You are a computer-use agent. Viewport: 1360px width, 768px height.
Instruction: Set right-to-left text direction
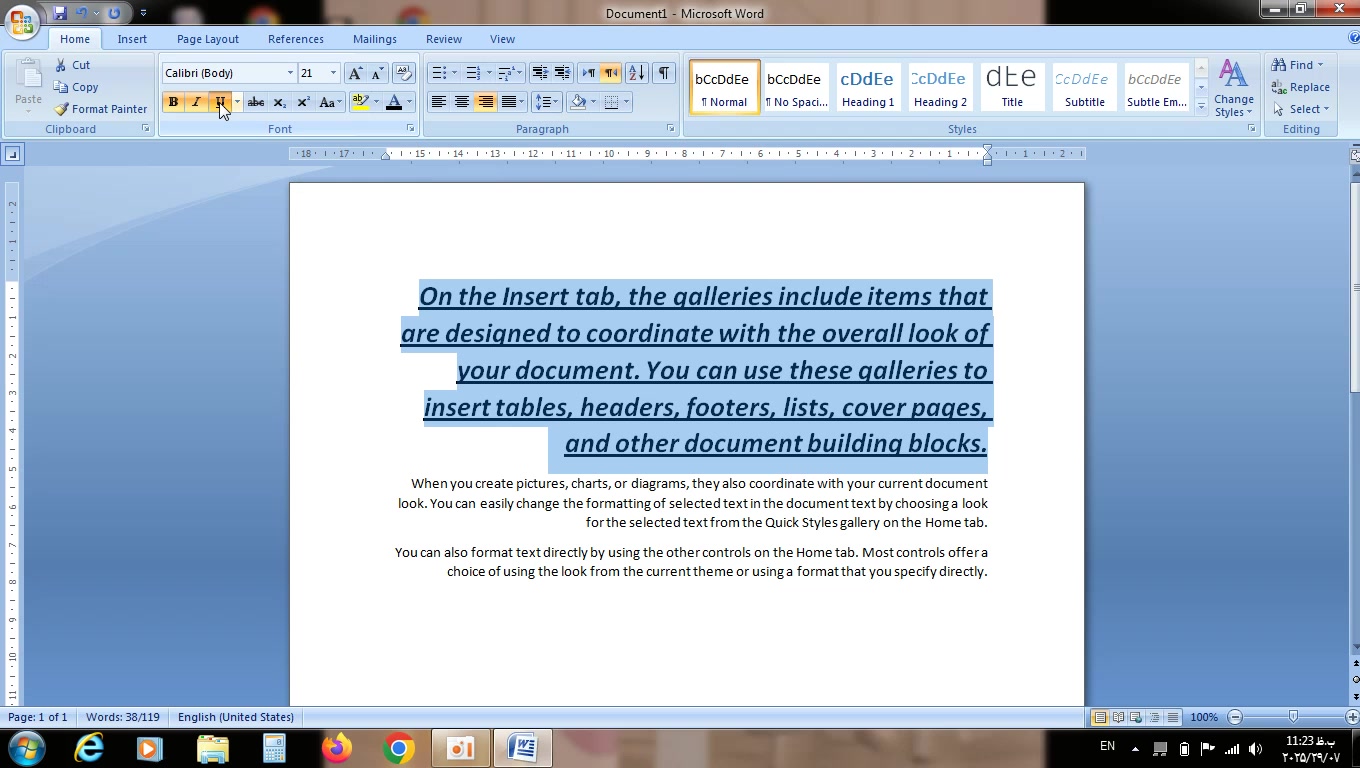click(610, 73)
